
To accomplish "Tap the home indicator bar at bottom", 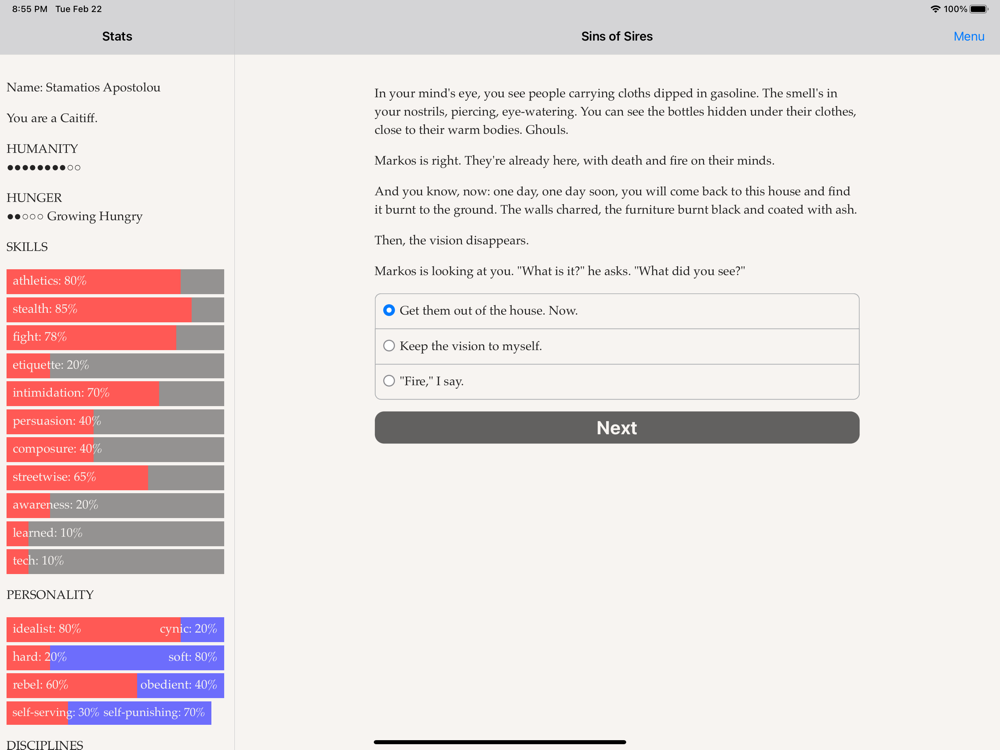I will click(x=500, y=742).
